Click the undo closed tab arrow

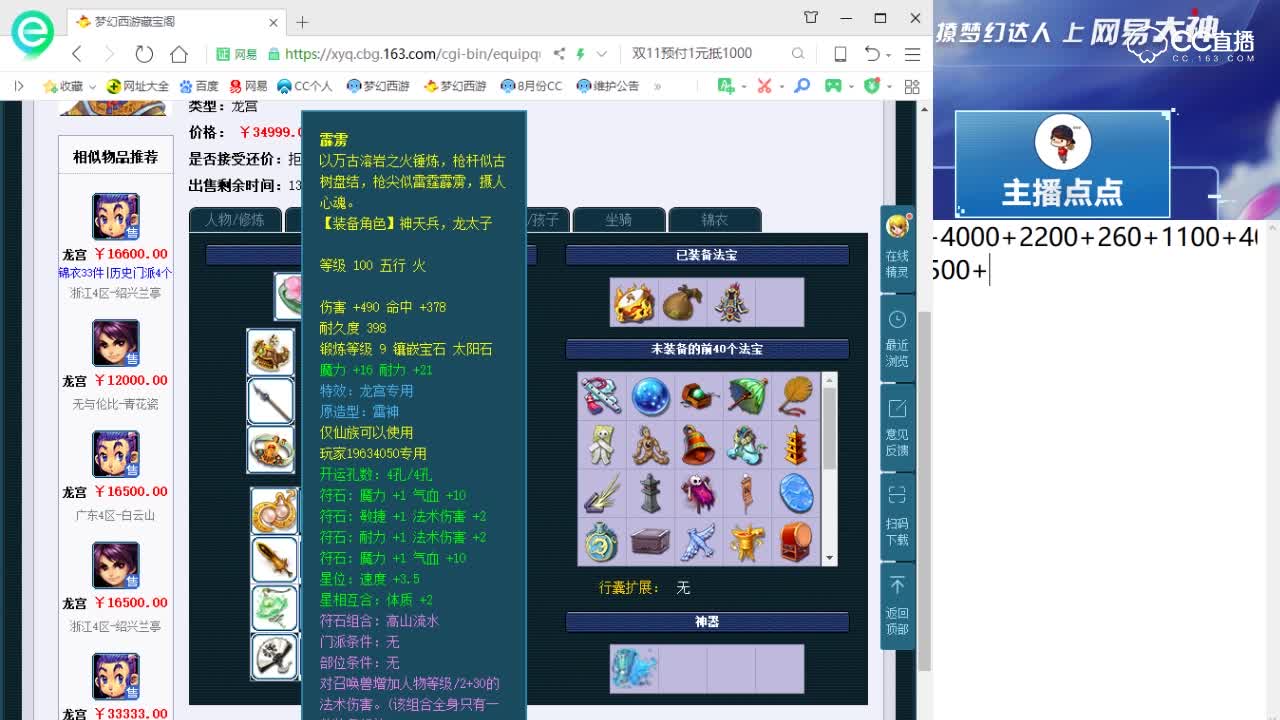(872, 54)
